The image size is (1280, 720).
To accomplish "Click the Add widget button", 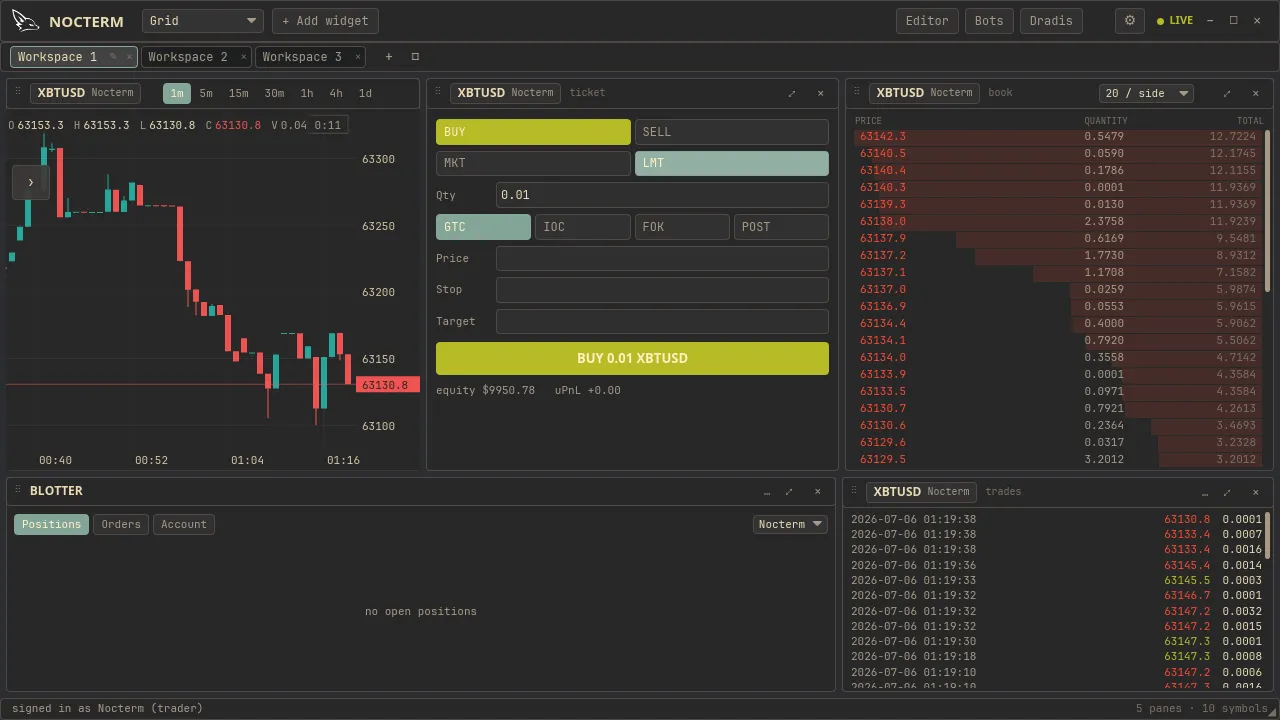I will (x=325, y=21).
